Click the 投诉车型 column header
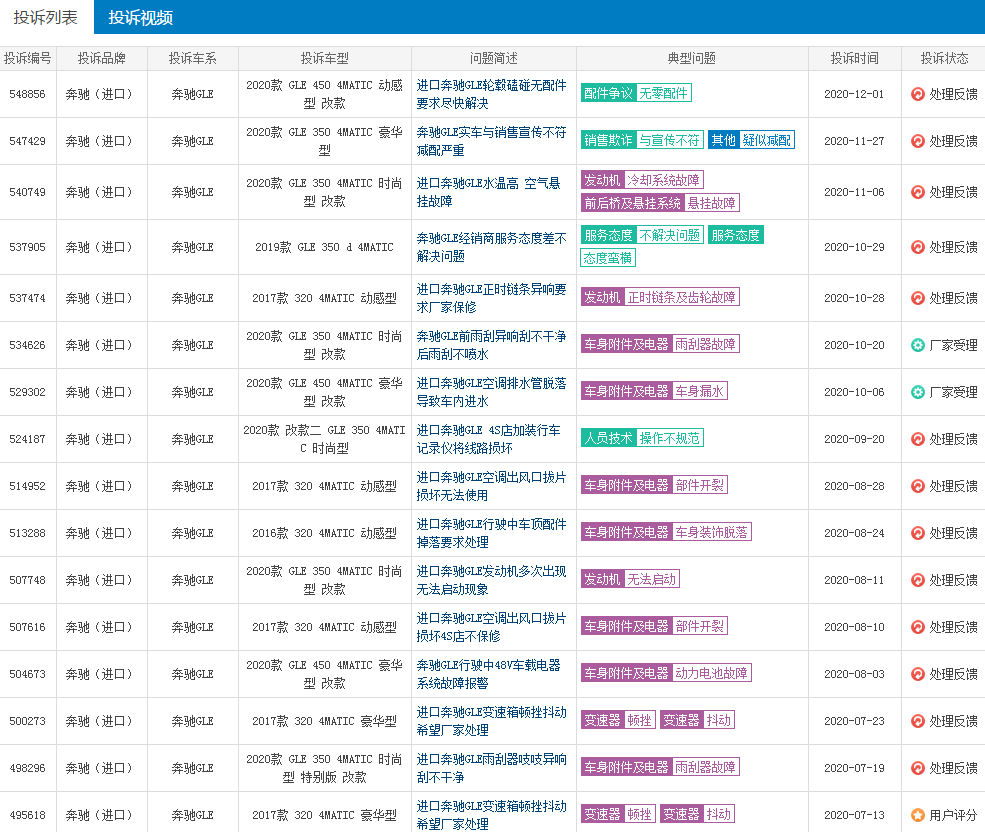 [x=325, y=58]
